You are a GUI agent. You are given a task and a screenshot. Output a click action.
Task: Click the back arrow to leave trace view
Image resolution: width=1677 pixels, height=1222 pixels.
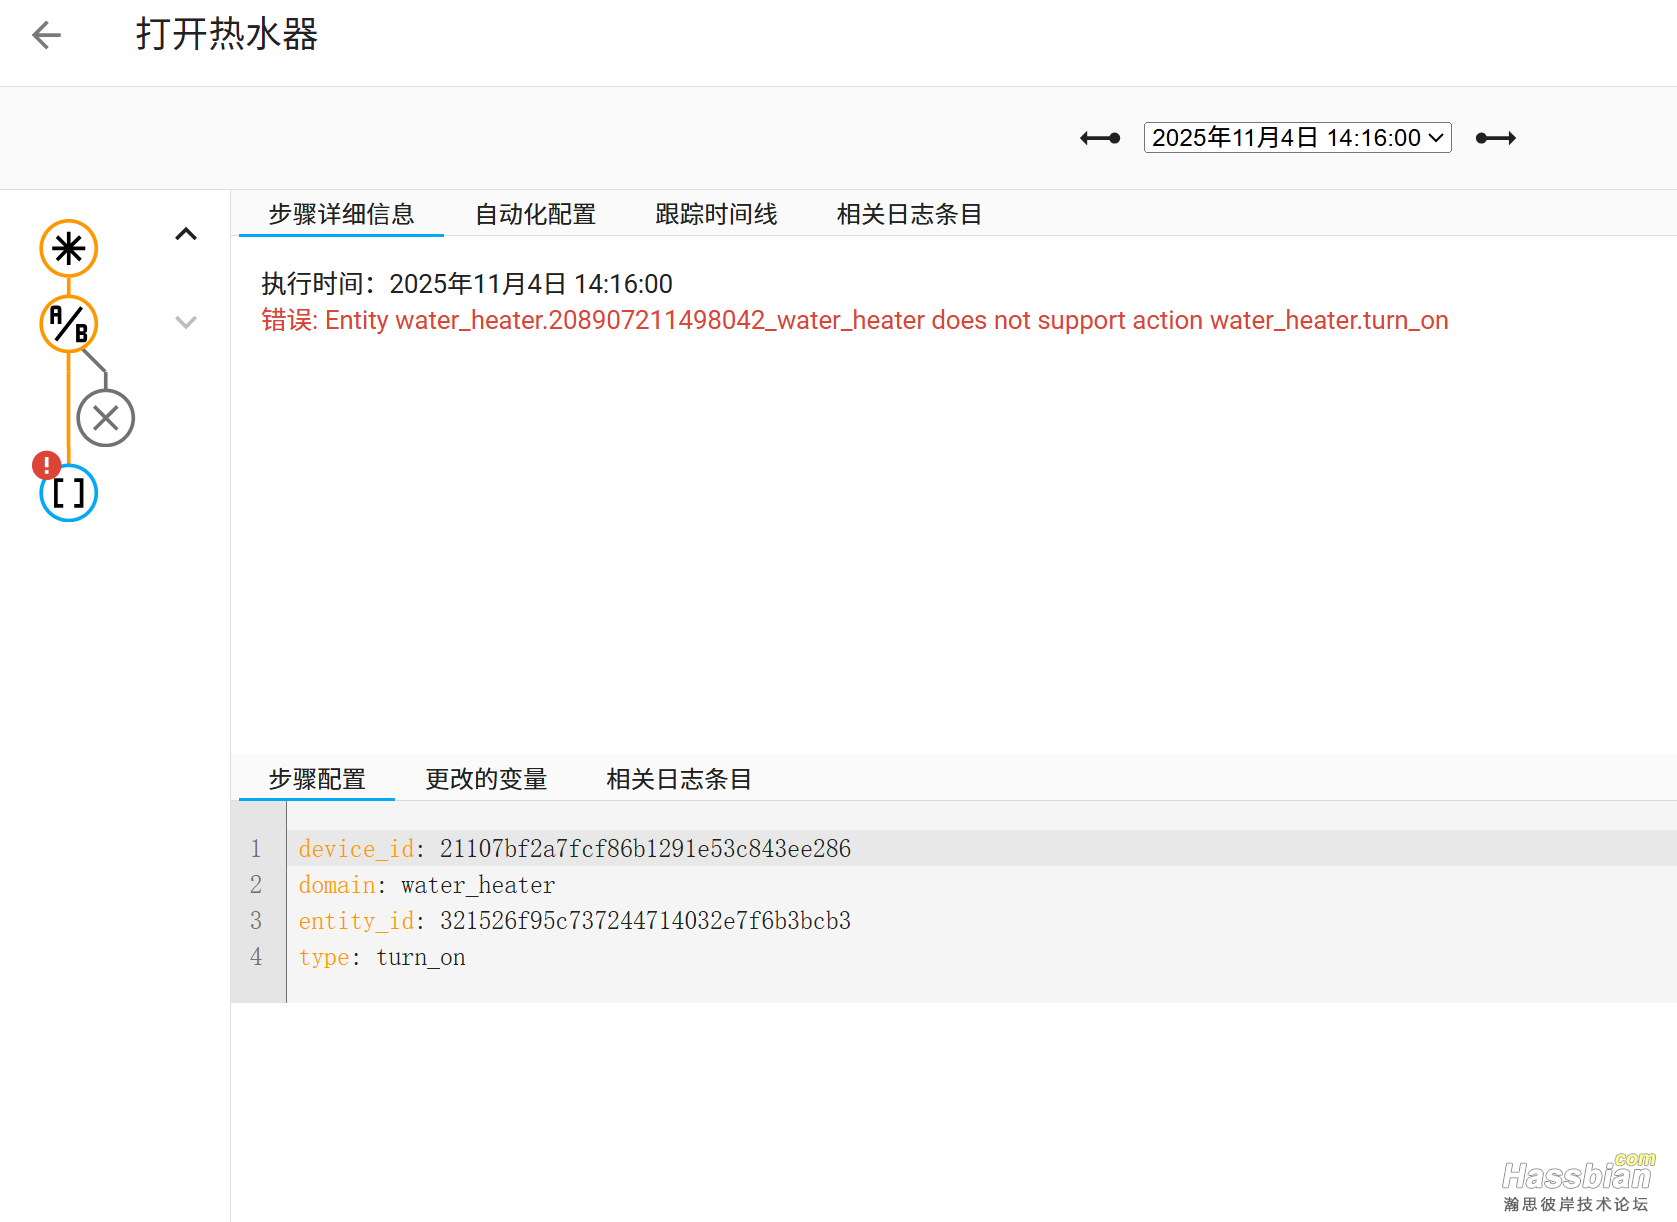tap(46, 34)
